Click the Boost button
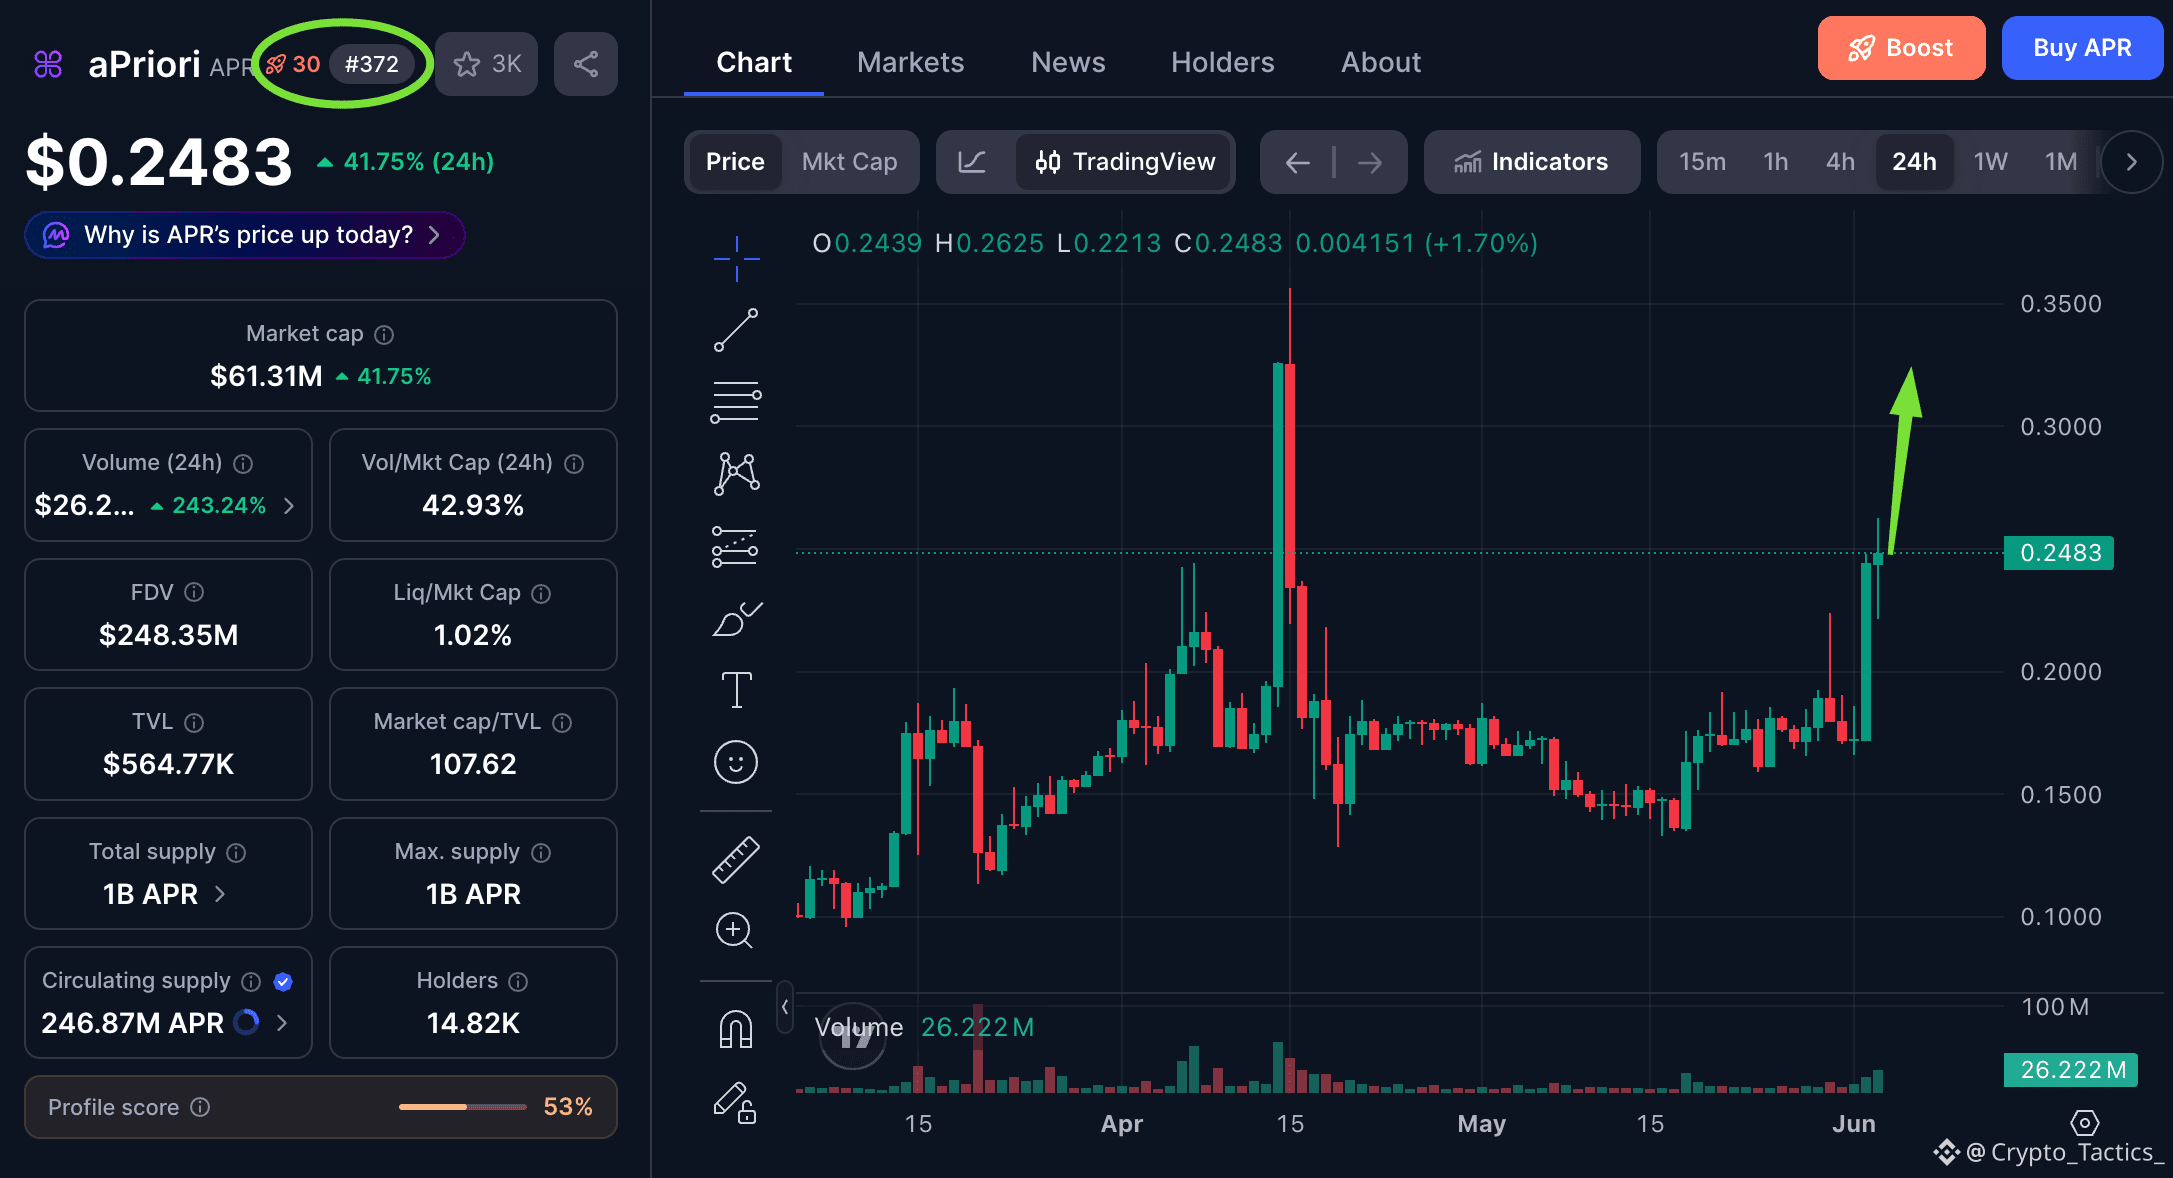The height and width of the screenshot is (1178, 2173). click(1901, 48)
